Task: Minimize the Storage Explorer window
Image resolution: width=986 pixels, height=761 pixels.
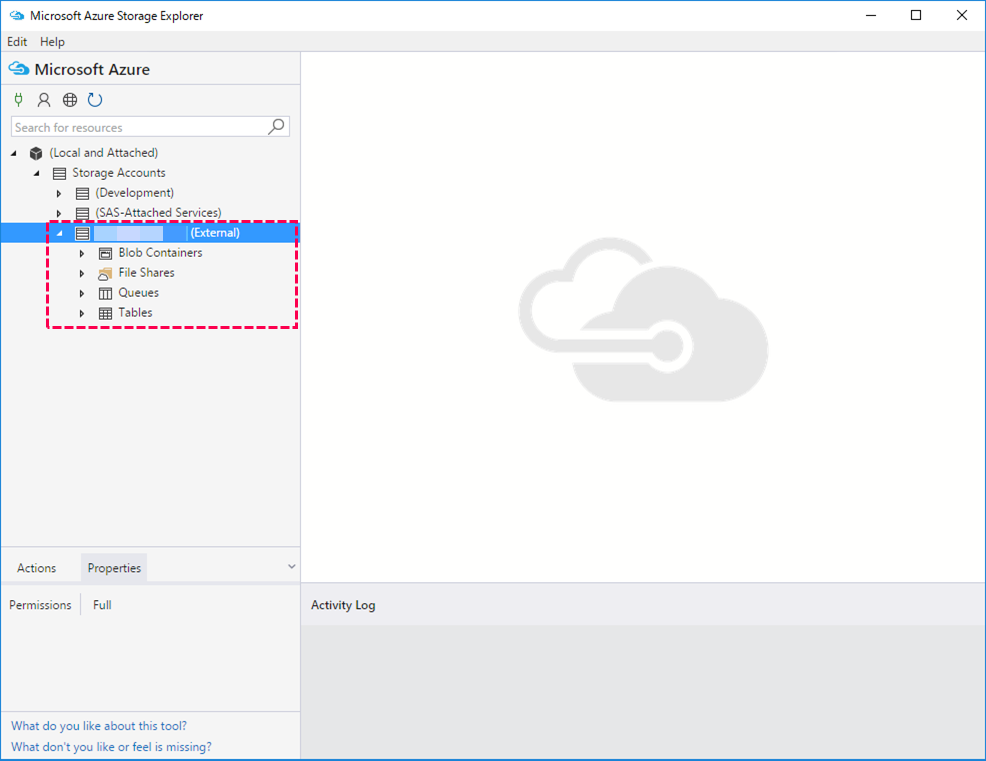Action: 871,16
